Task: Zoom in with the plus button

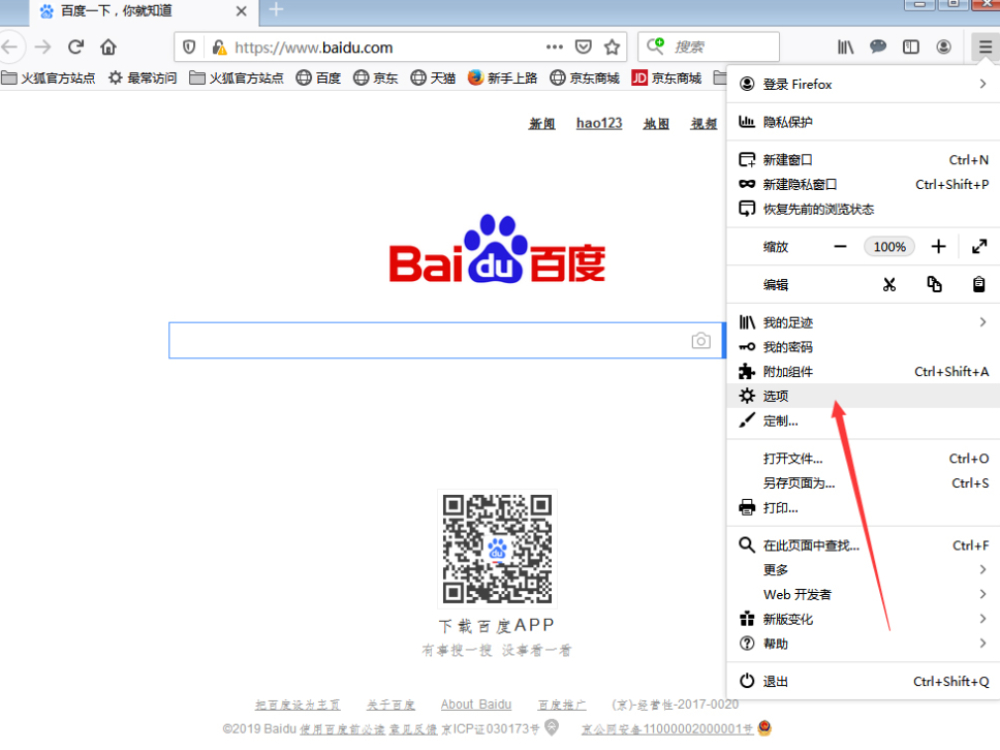Action: tap(938, 247)
